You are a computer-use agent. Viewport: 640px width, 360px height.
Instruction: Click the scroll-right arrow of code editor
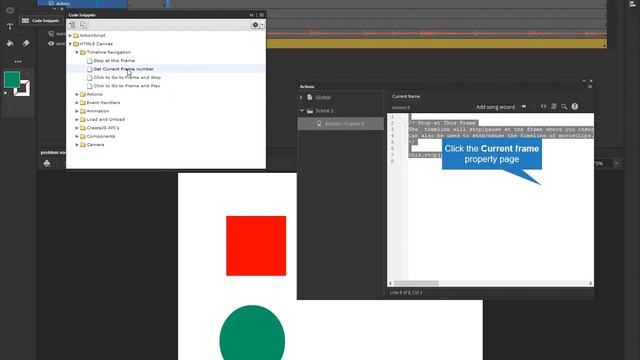click(x=591, y=283)
